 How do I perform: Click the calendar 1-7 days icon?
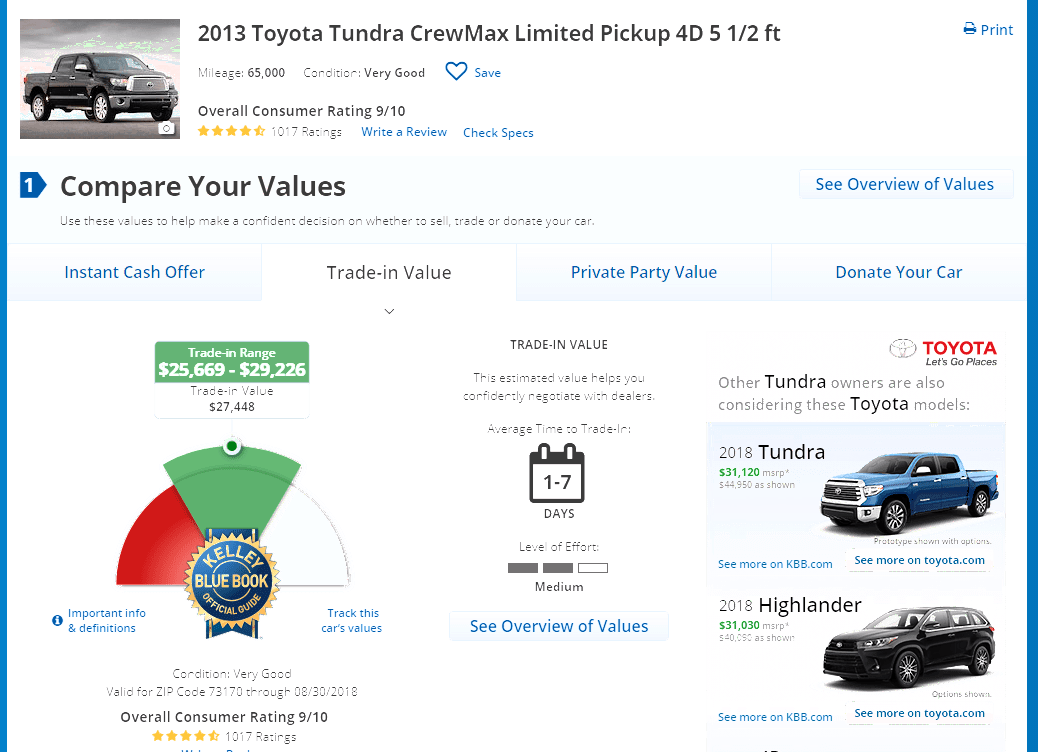point(557,473)
